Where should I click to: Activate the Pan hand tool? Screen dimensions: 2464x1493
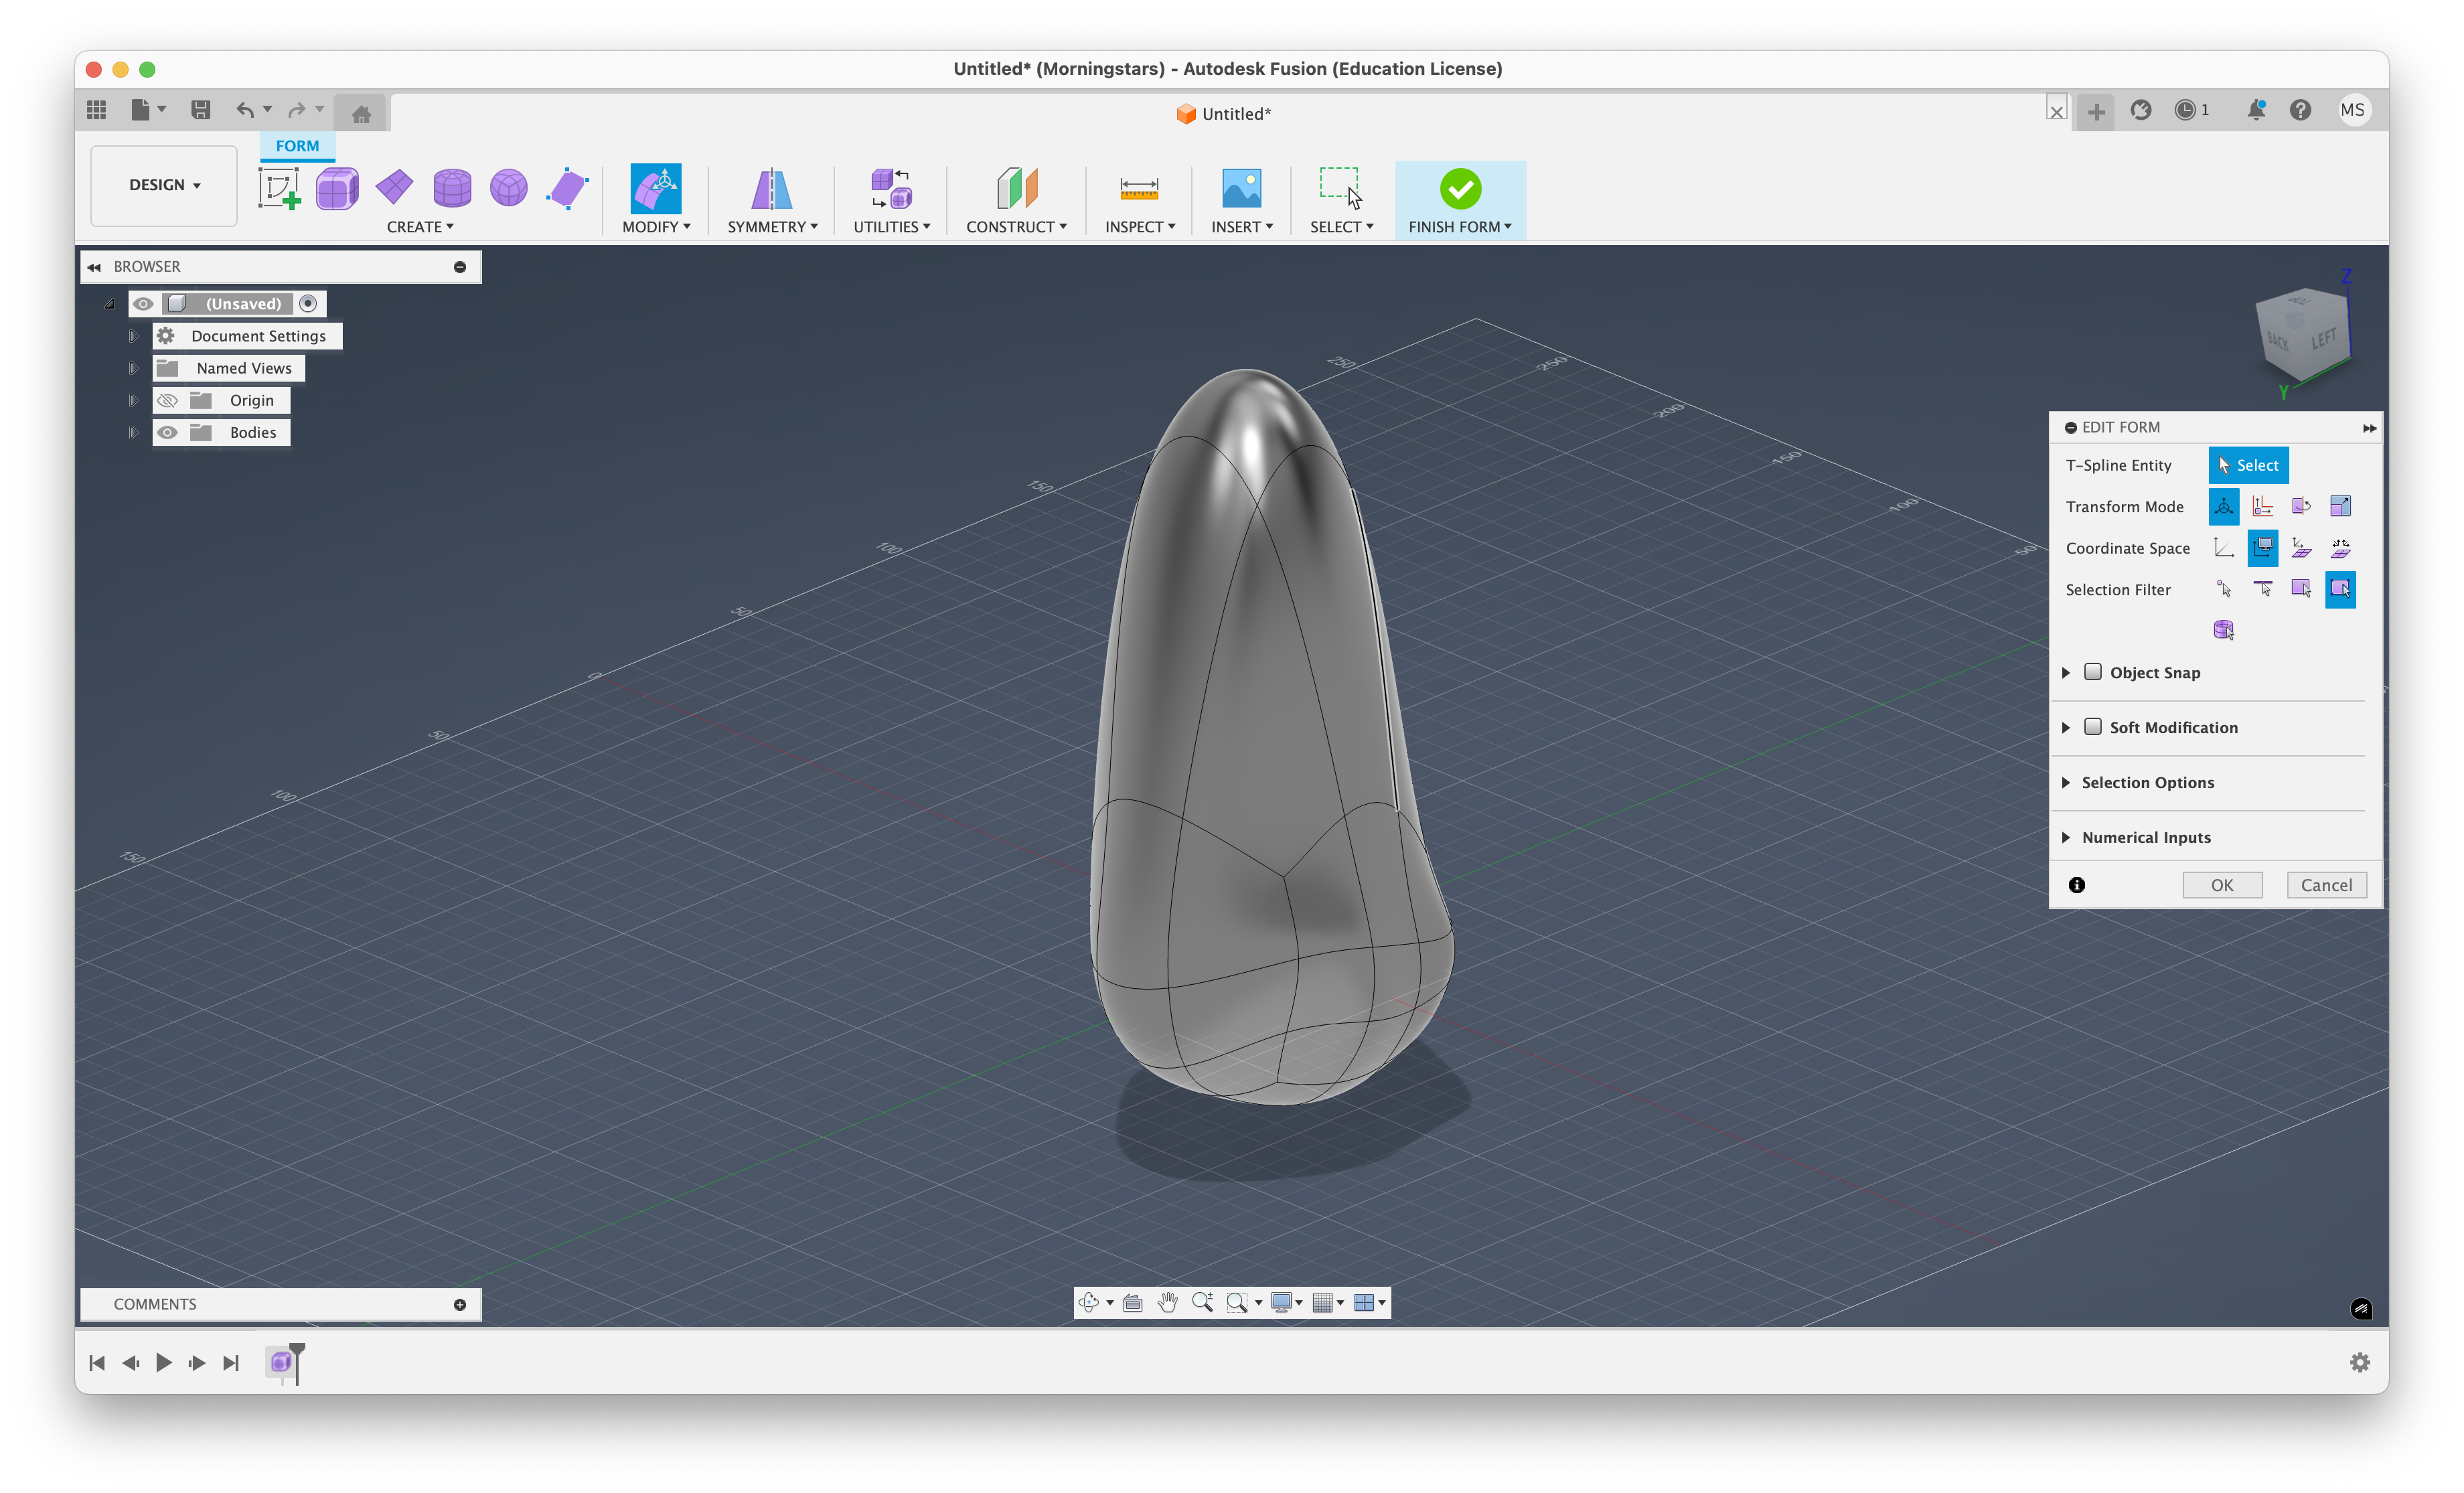1167,1302
